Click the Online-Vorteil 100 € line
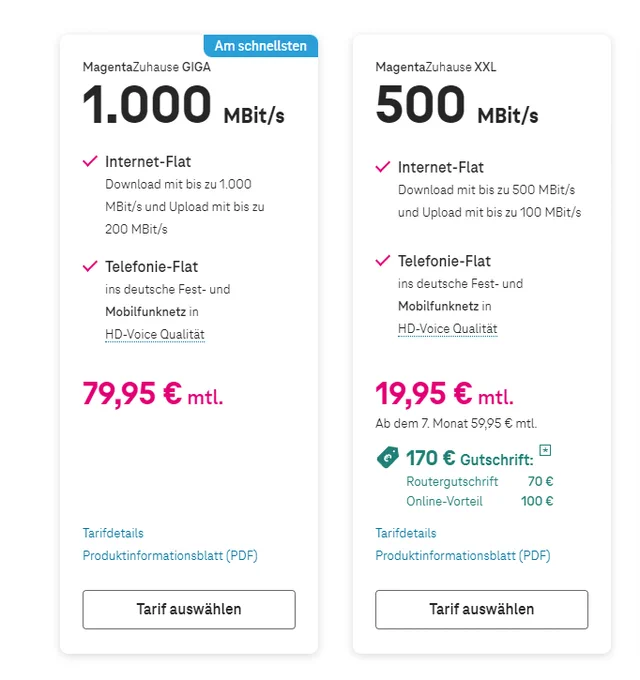This screenshot has height=680, width=640. 480,501
